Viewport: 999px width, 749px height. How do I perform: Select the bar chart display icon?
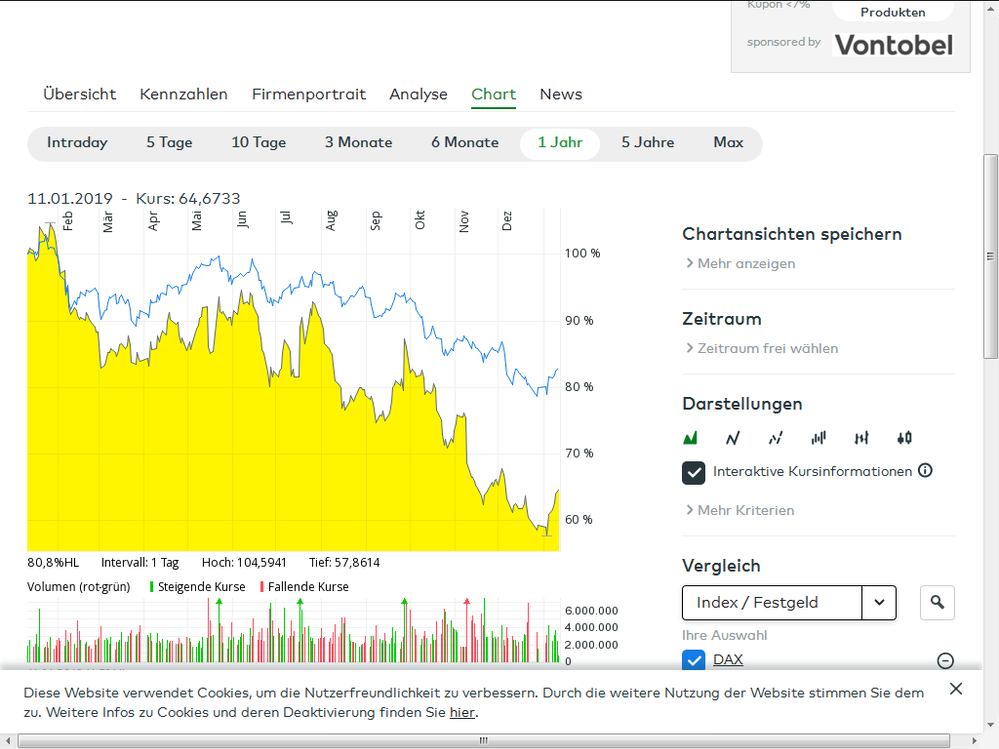pos(818,437)
